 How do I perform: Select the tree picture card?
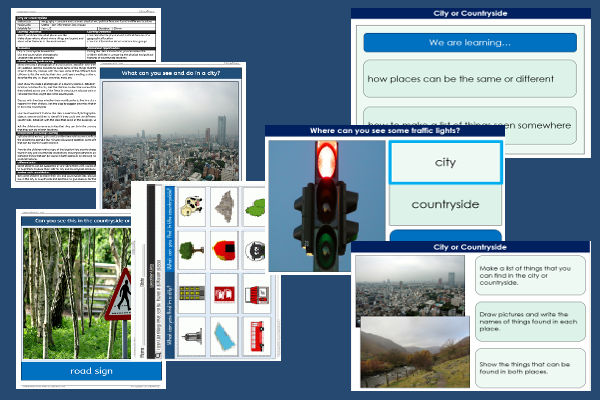coord(191,250)
